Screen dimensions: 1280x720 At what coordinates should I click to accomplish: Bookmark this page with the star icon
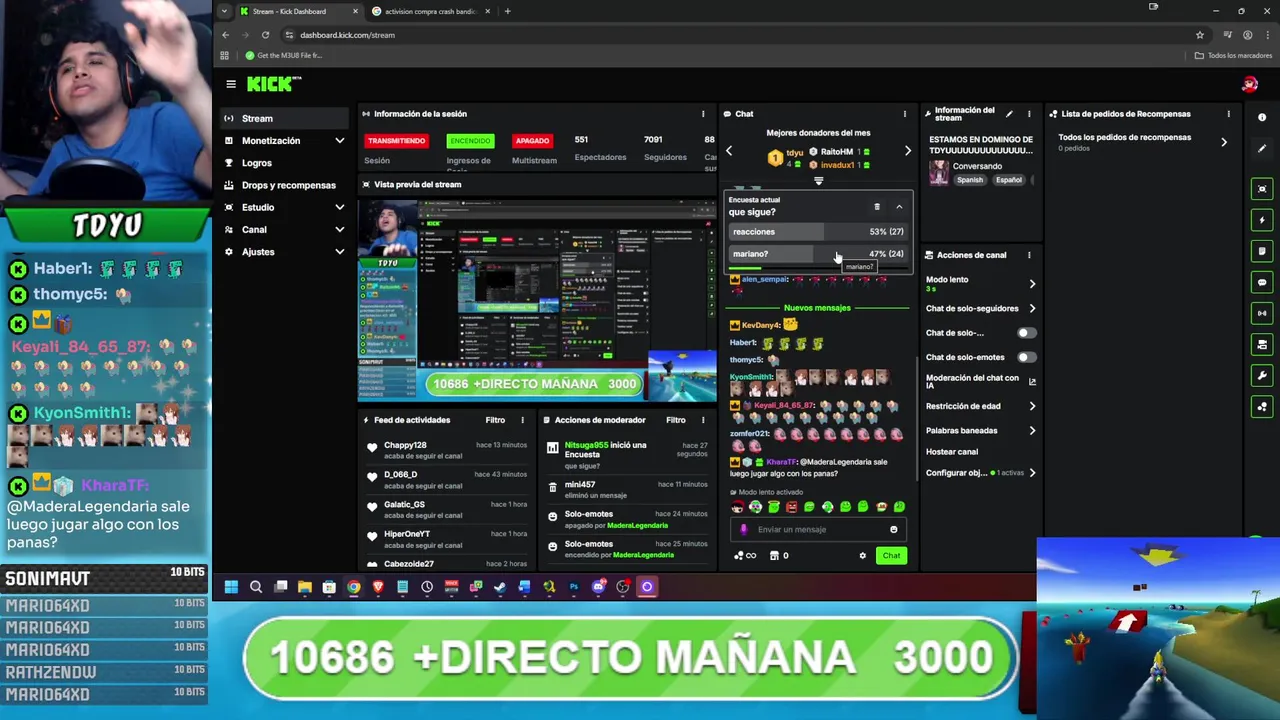[1200, 35]
